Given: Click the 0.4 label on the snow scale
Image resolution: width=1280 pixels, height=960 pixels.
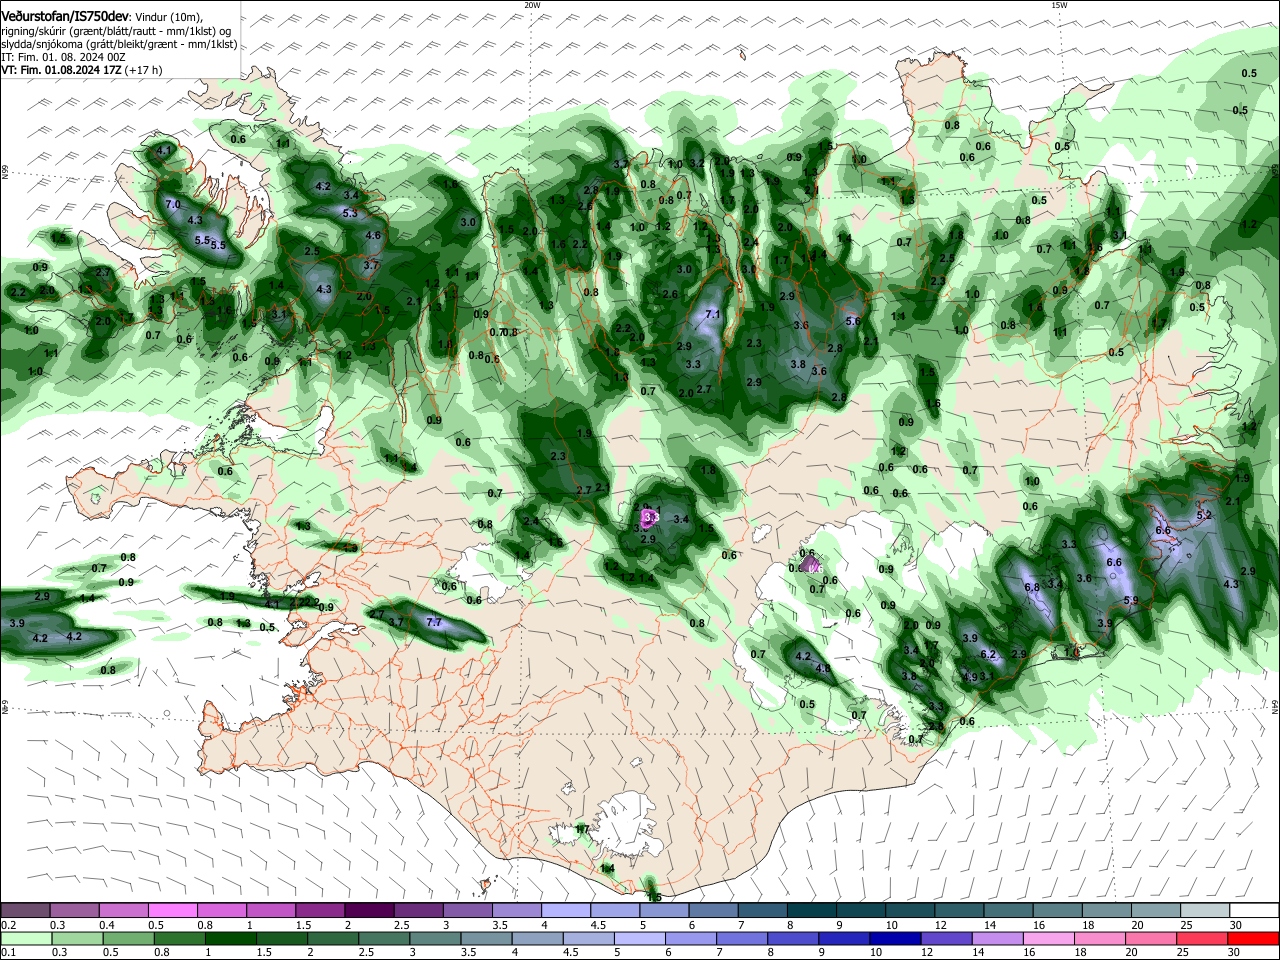Looking at the screenshot, I should tap(107, 925).
